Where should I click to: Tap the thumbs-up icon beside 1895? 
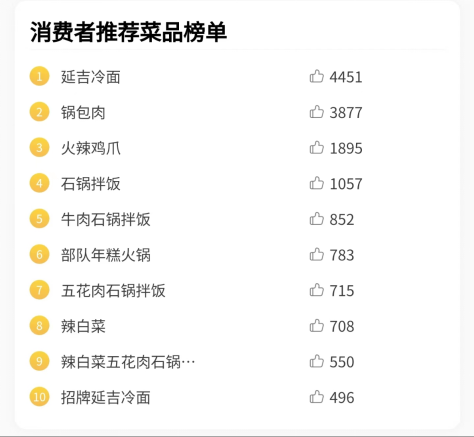click(316, 148)
